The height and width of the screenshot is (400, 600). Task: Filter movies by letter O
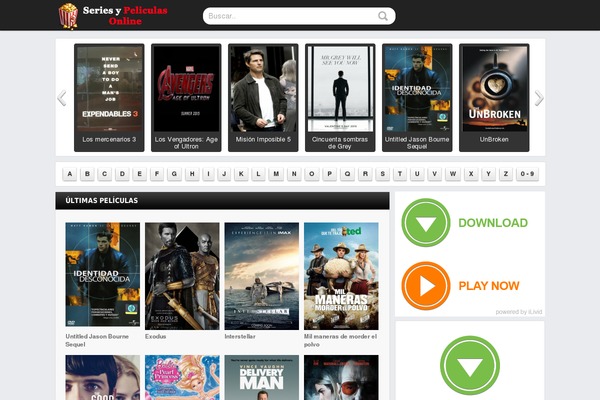[x=311, y=174]
